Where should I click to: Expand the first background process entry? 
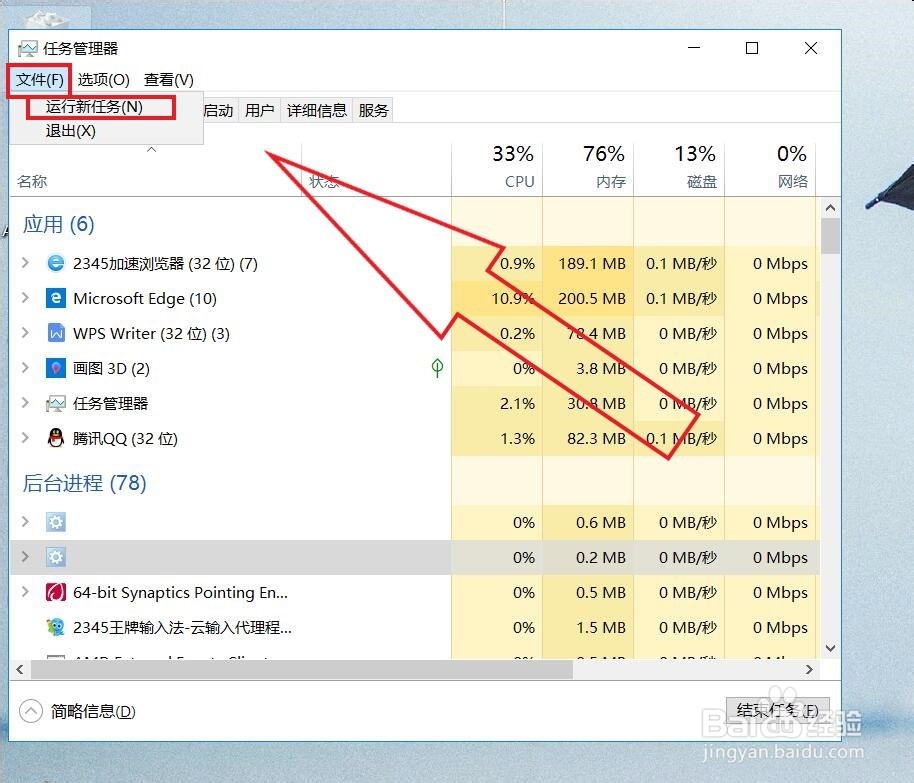pyautogui.click(x=24, y=522)
